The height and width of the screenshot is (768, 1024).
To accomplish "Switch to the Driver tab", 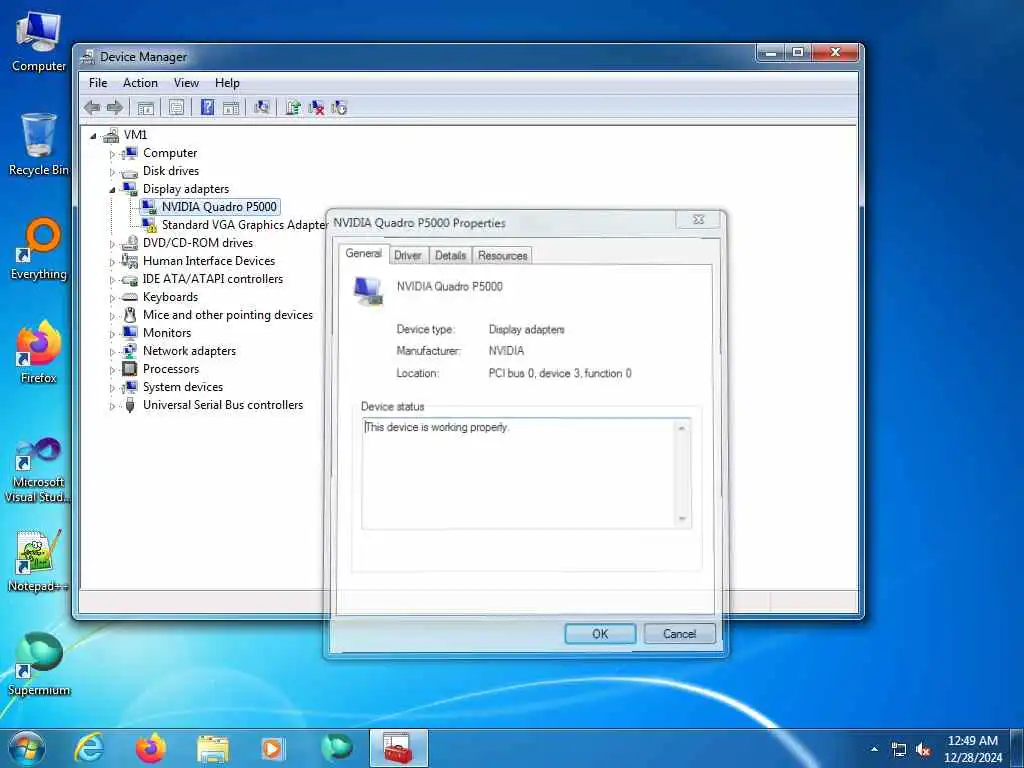I will [x=408, y=255].
